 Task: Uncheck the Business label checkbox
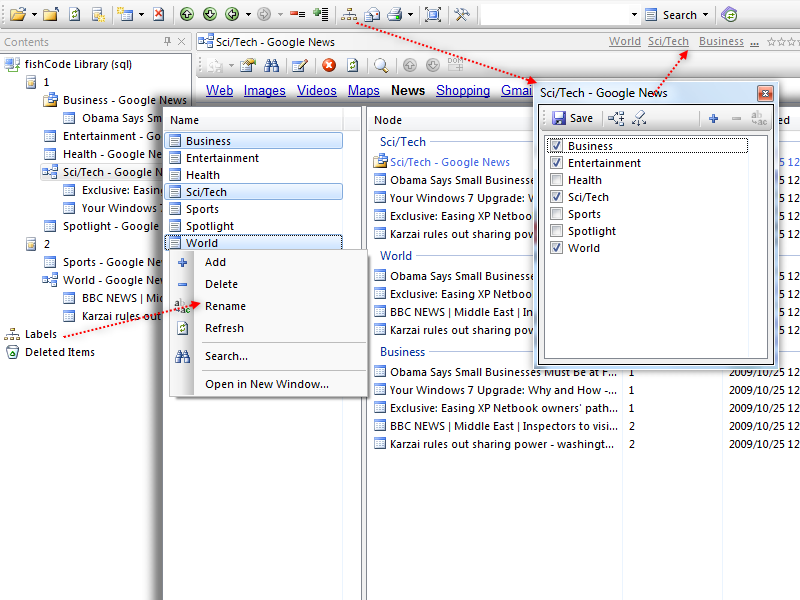556,146
